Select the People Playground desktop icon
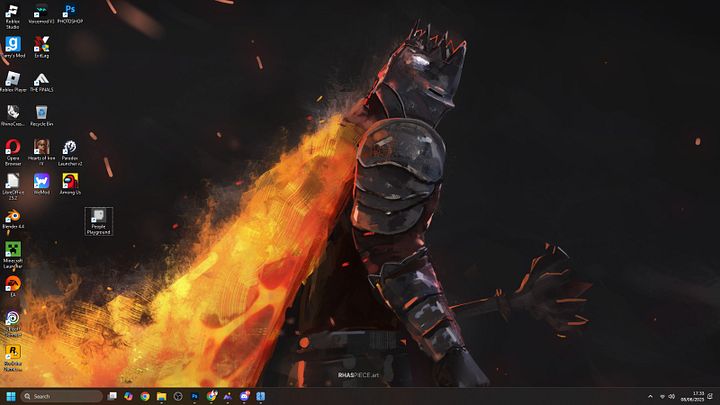 pyautogui.click(x=99, y=221)
